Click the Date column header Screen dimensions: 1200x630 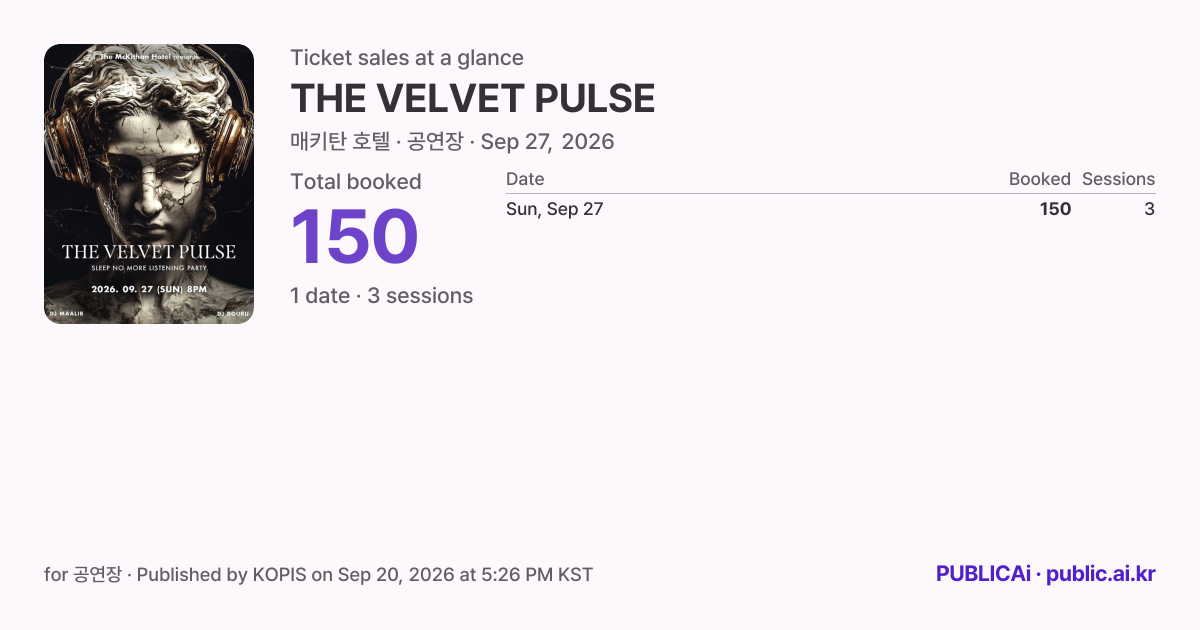coord(525,179)
